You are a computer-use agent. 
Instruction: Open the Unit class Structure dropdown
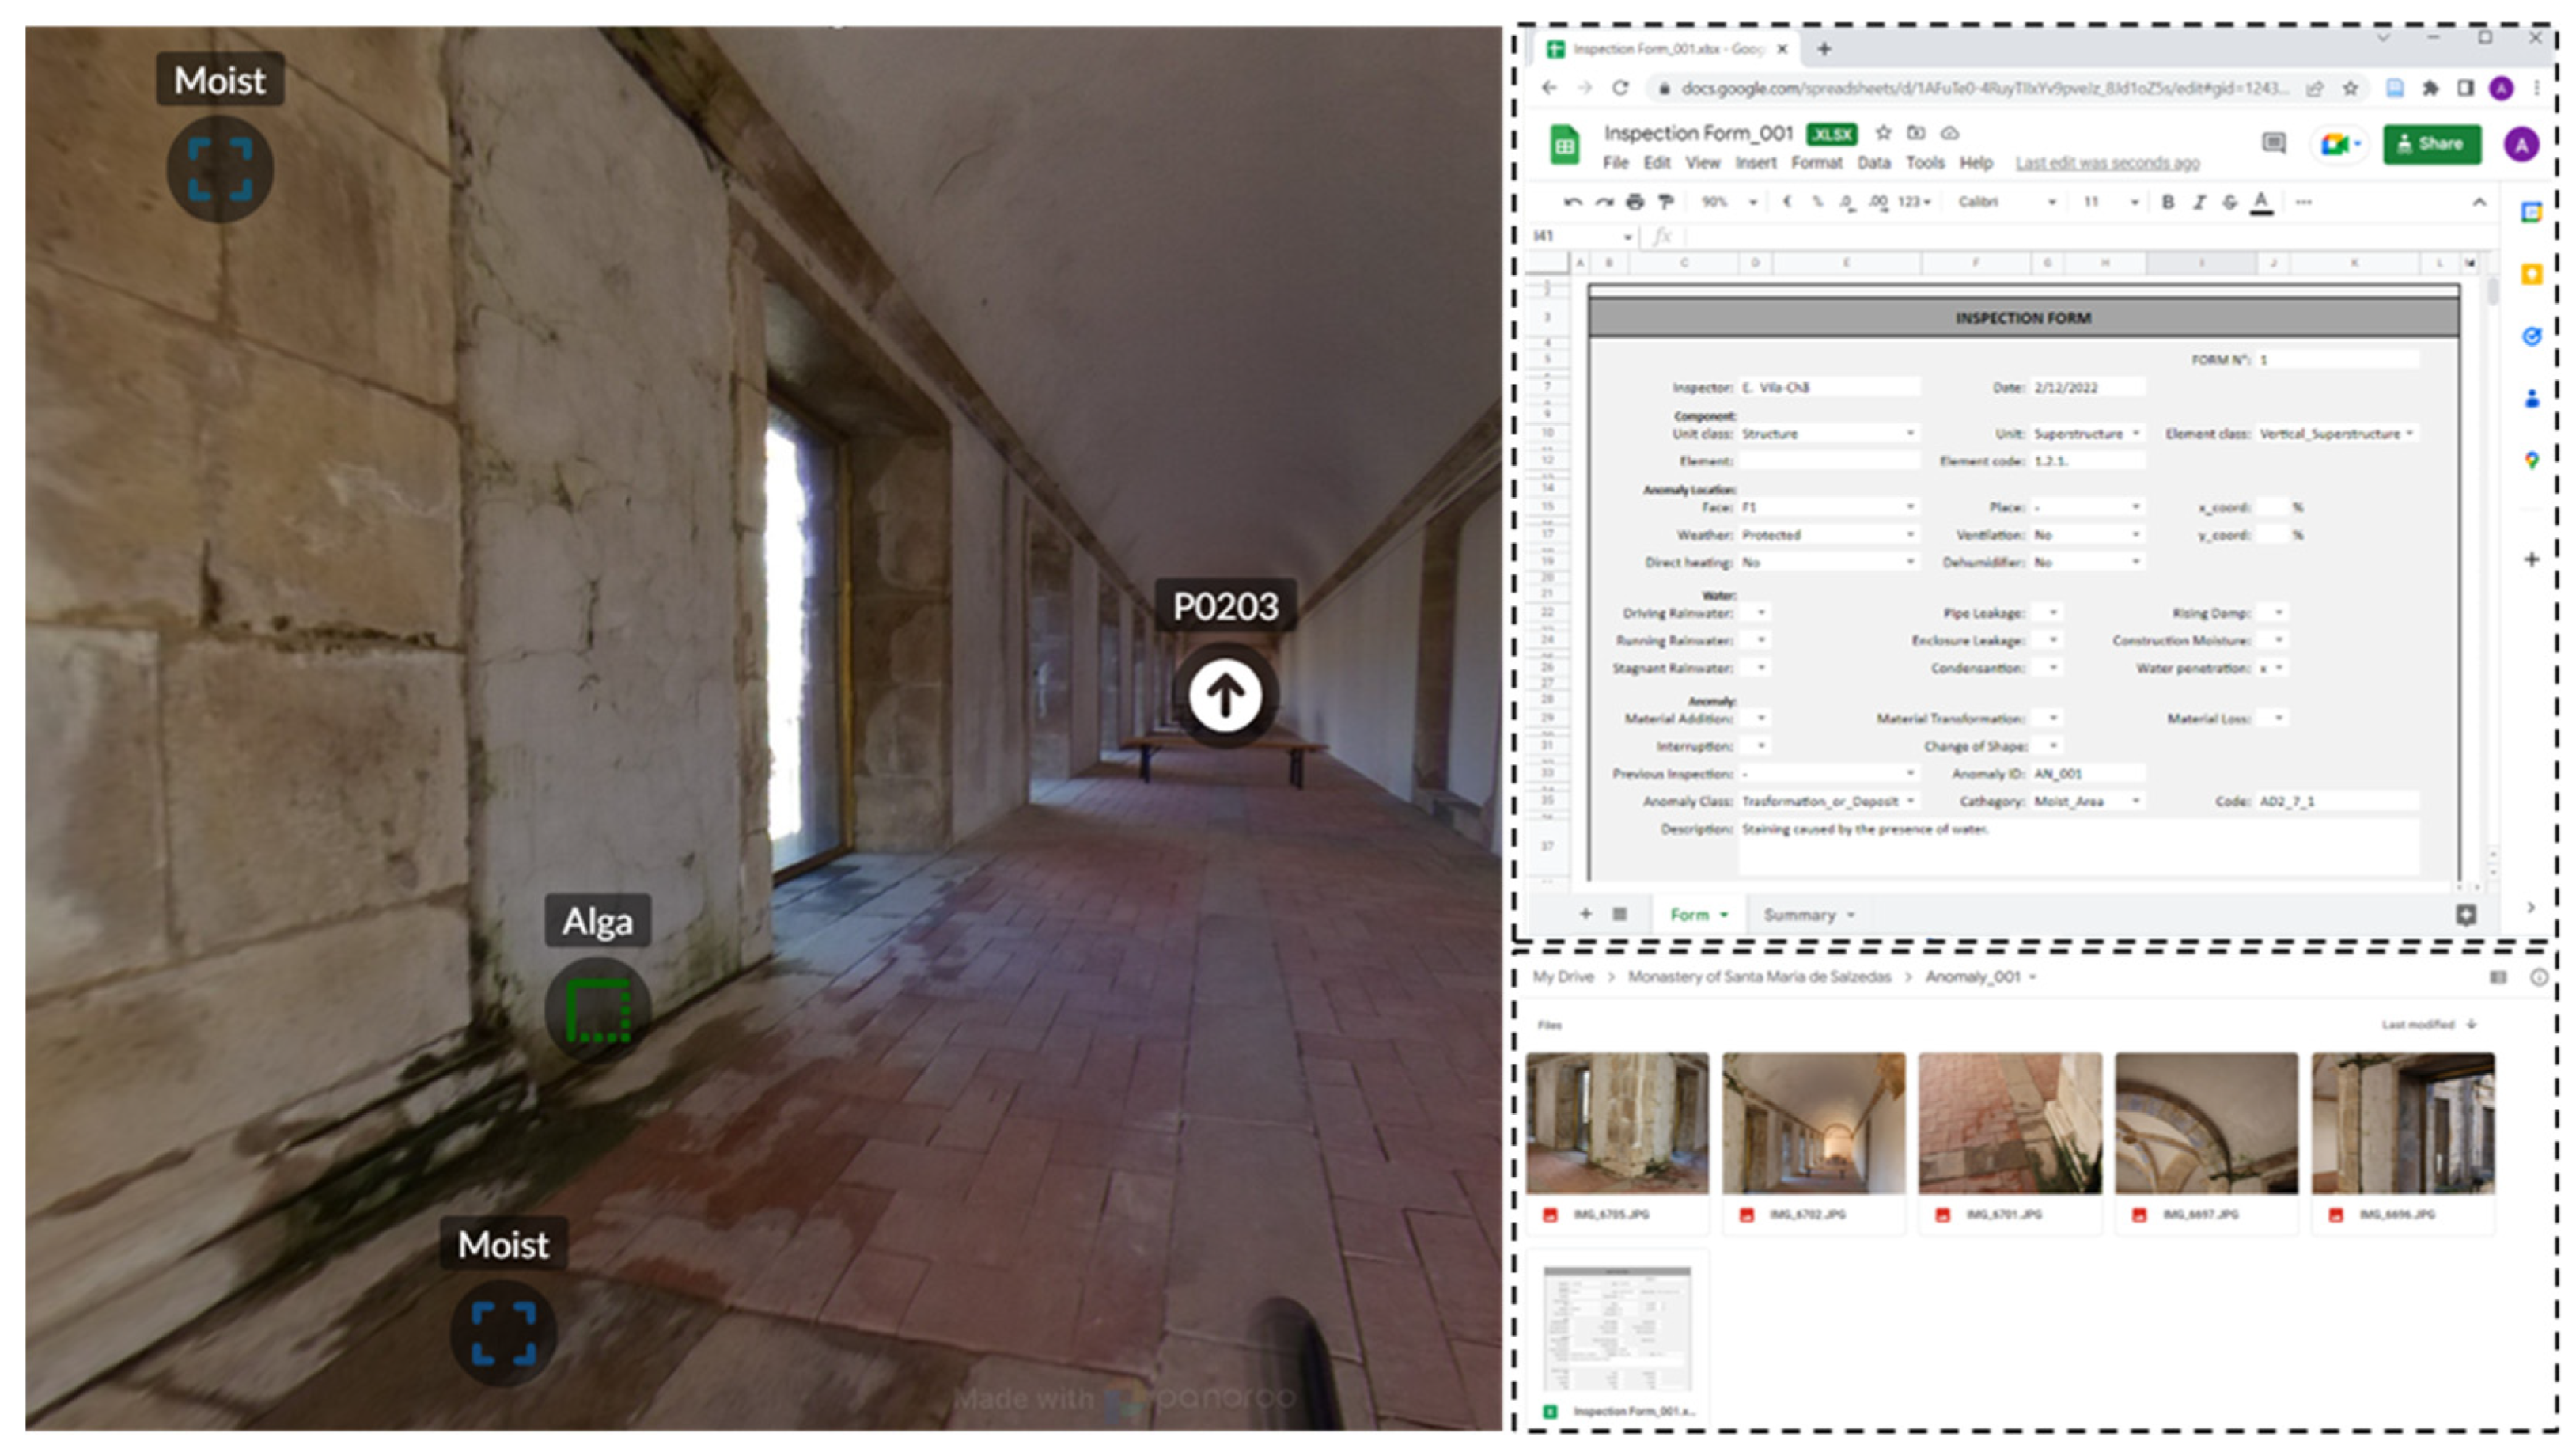point(1909,434)
